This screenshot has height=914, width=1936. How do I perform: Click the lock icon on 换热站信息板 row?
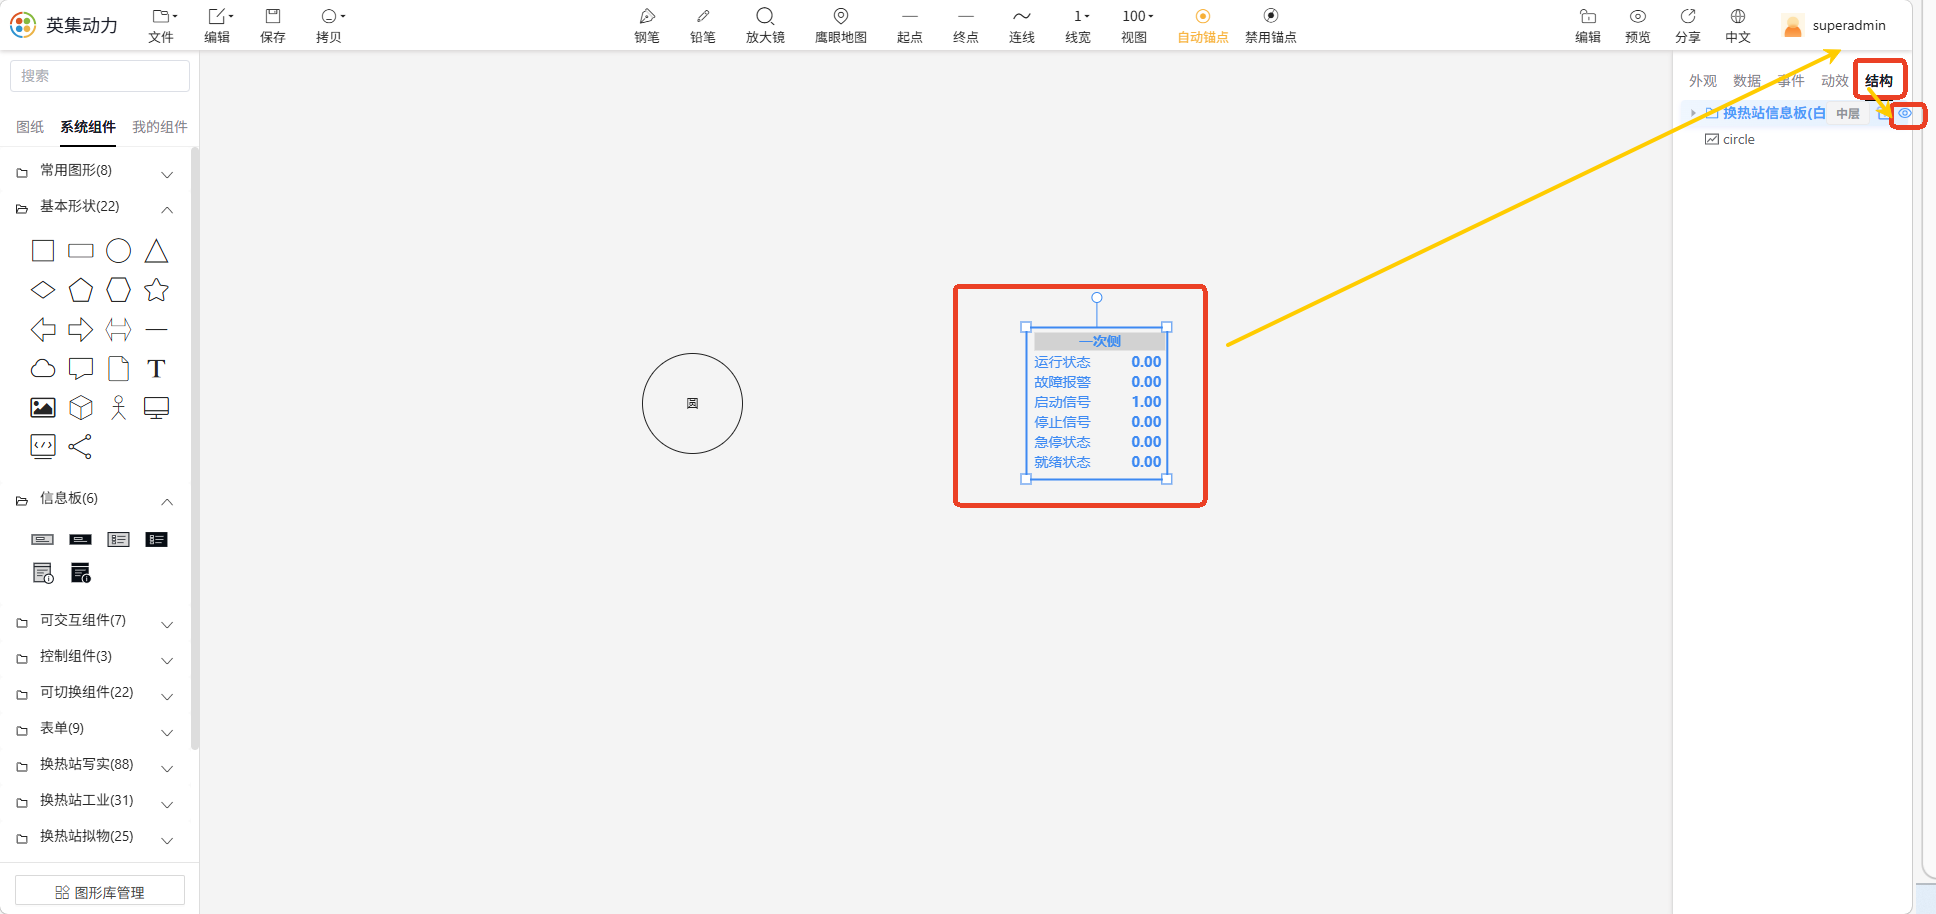click(x=1885, y=113)
